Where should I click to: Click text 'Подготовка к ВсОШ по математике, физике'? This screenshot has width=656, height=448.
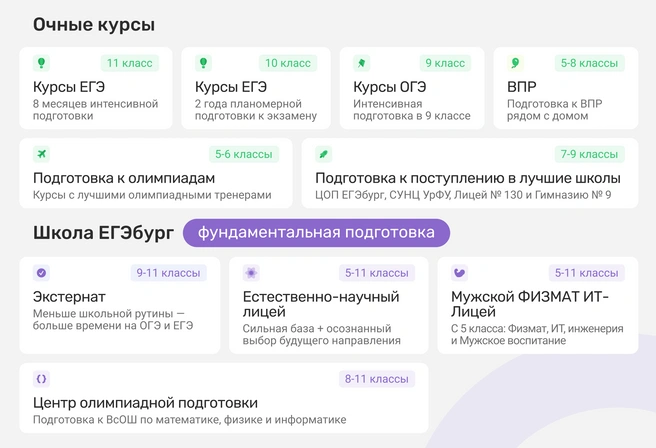coord(190,420)
